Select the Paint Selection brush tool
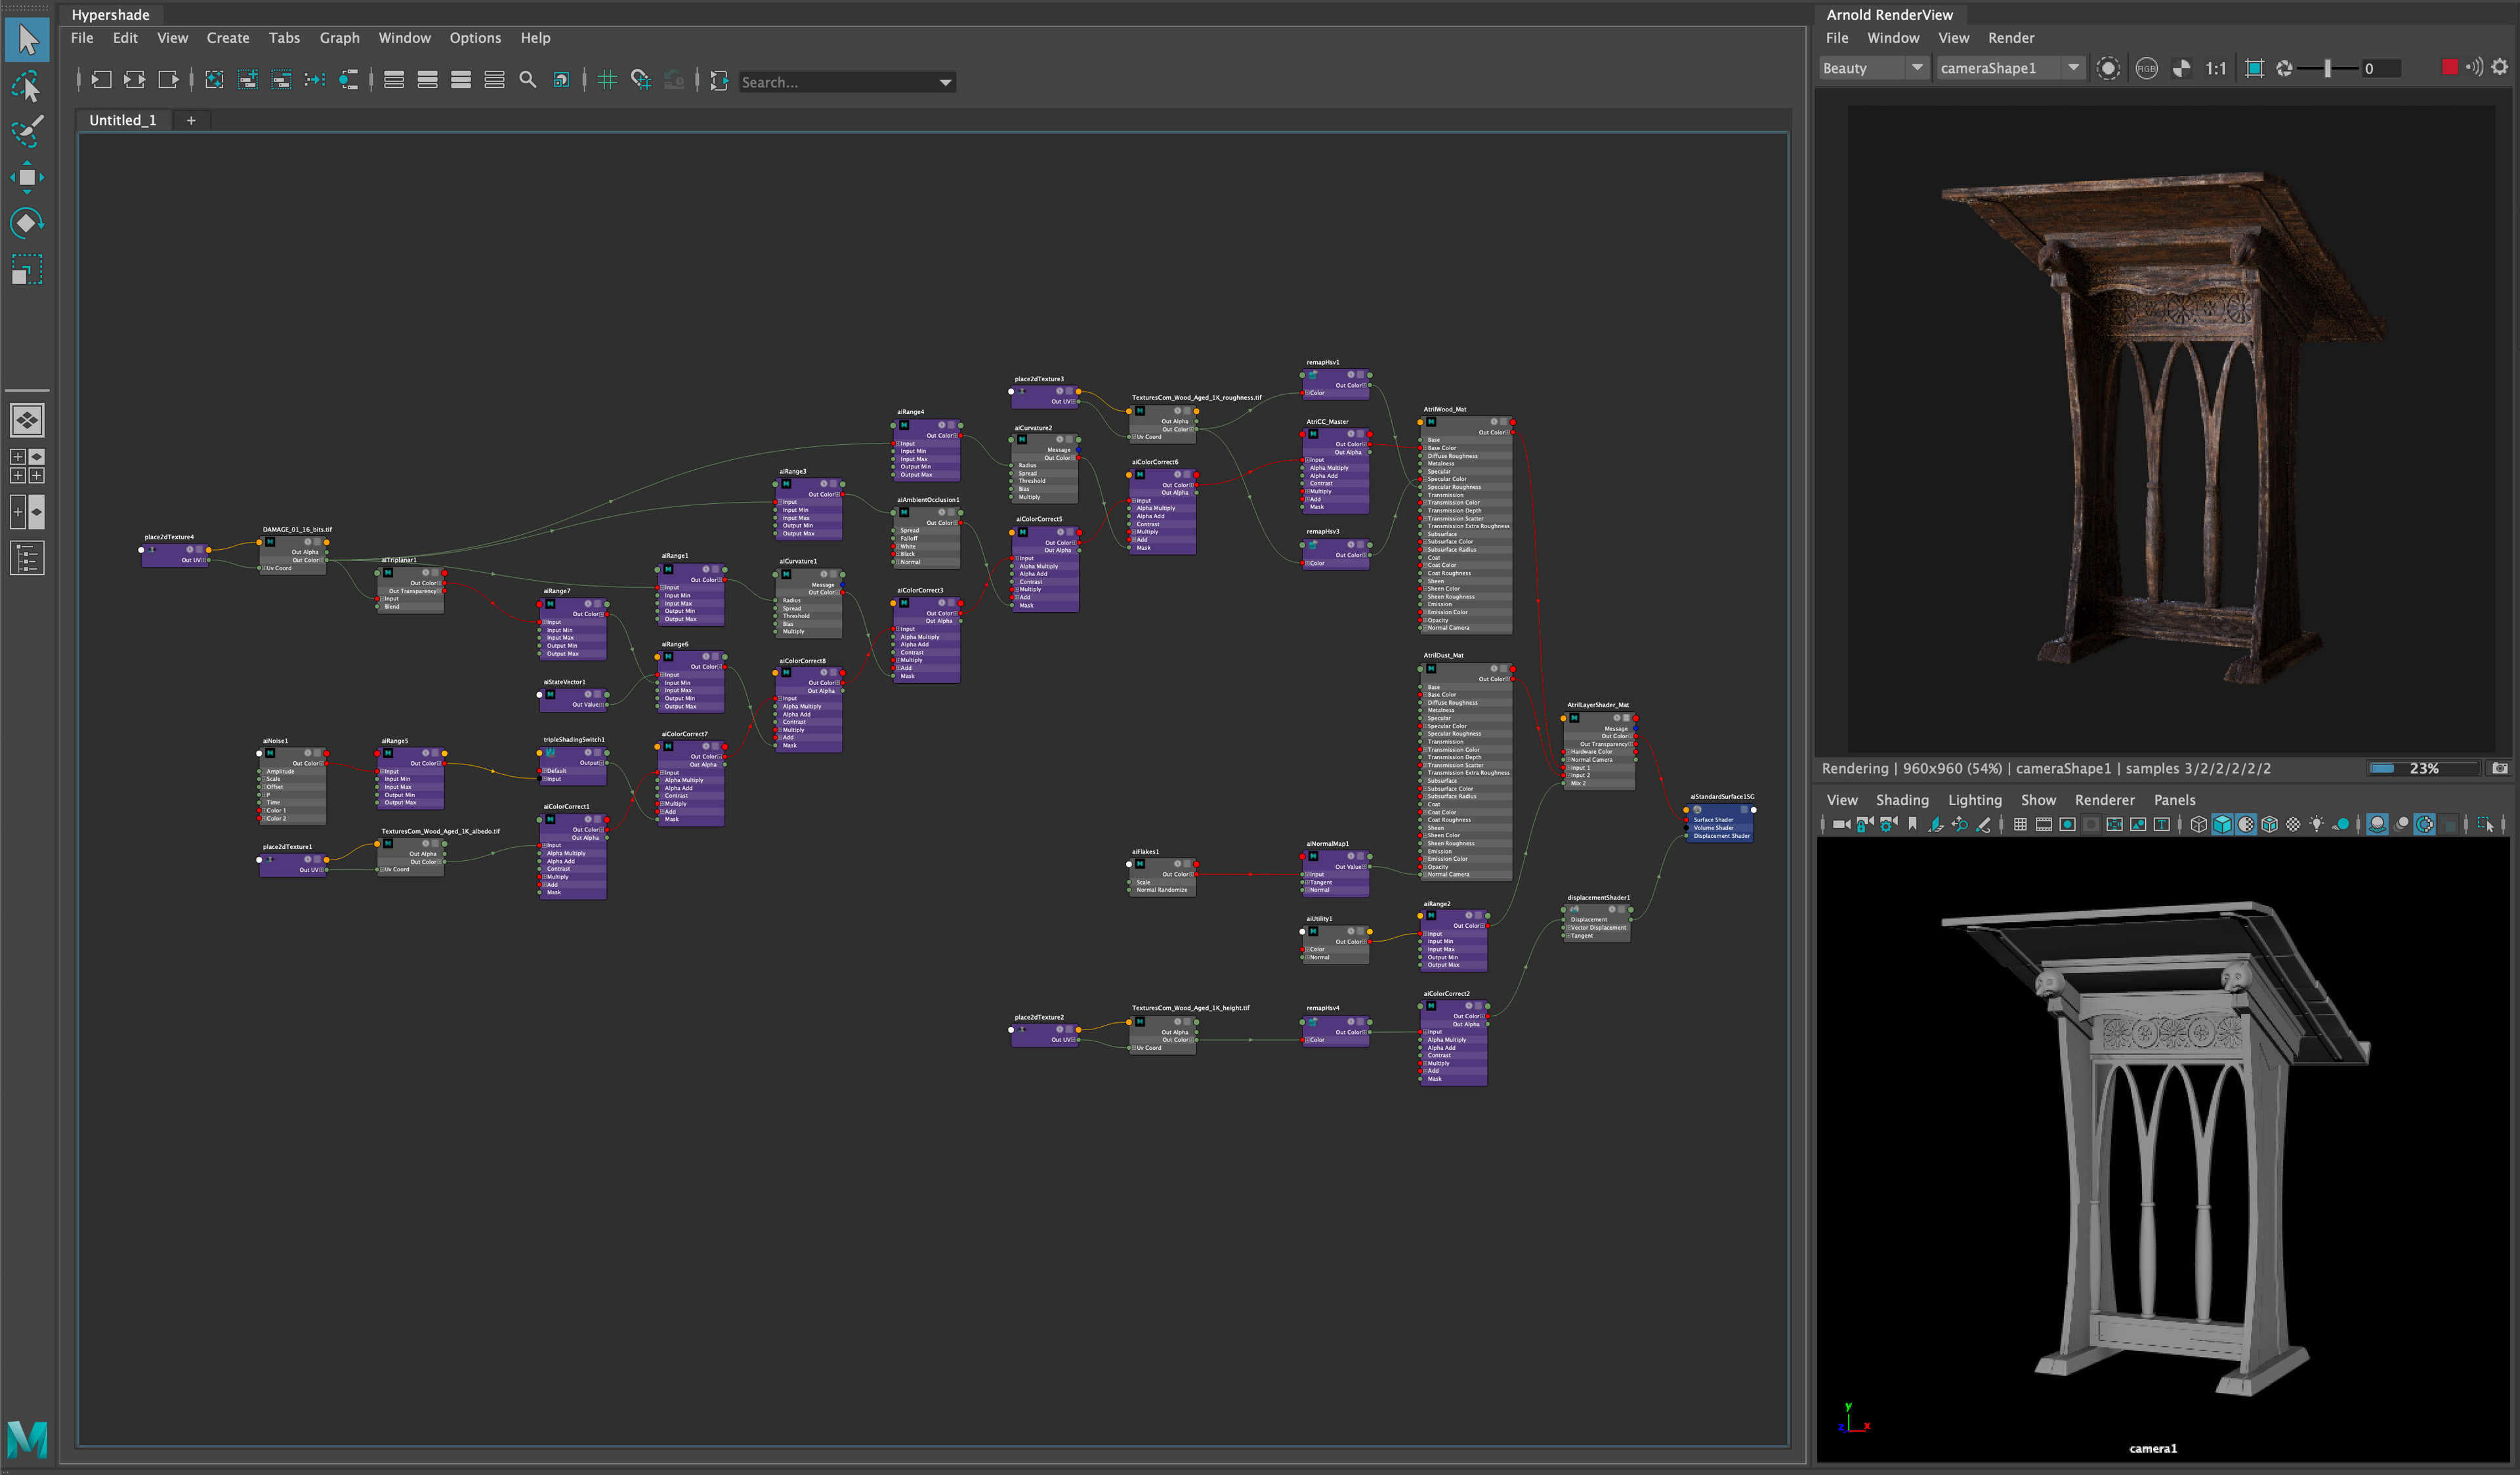2520x1475 pixels. click(x=27, y=131)
